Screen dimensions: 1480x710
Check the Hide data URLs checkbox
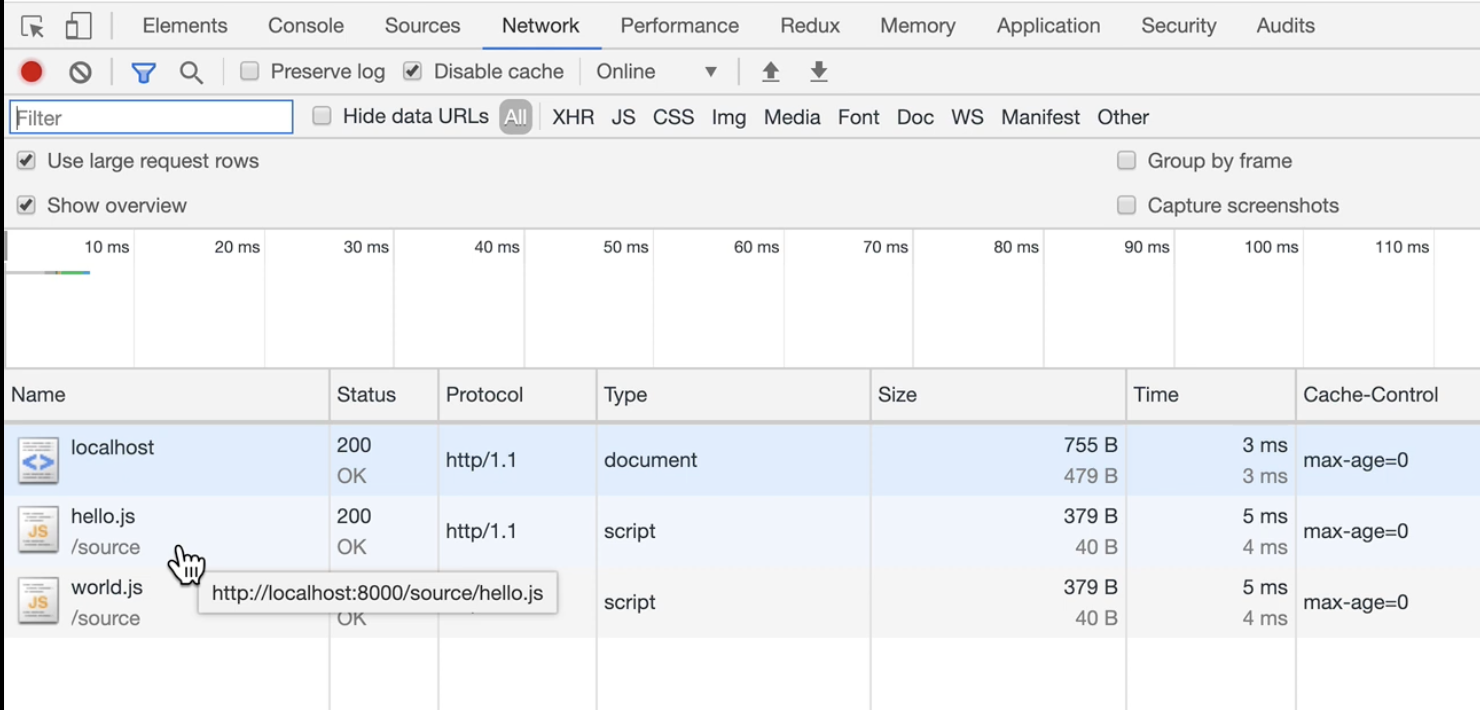click(322, 116)
